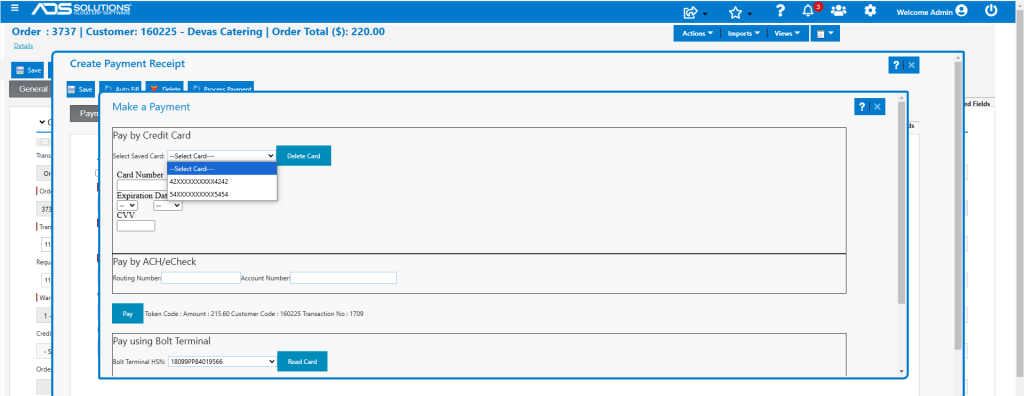This screenshot has width=1024, height=396.
Task: Click the Delete Card button
Action: [x=304, y=156]
